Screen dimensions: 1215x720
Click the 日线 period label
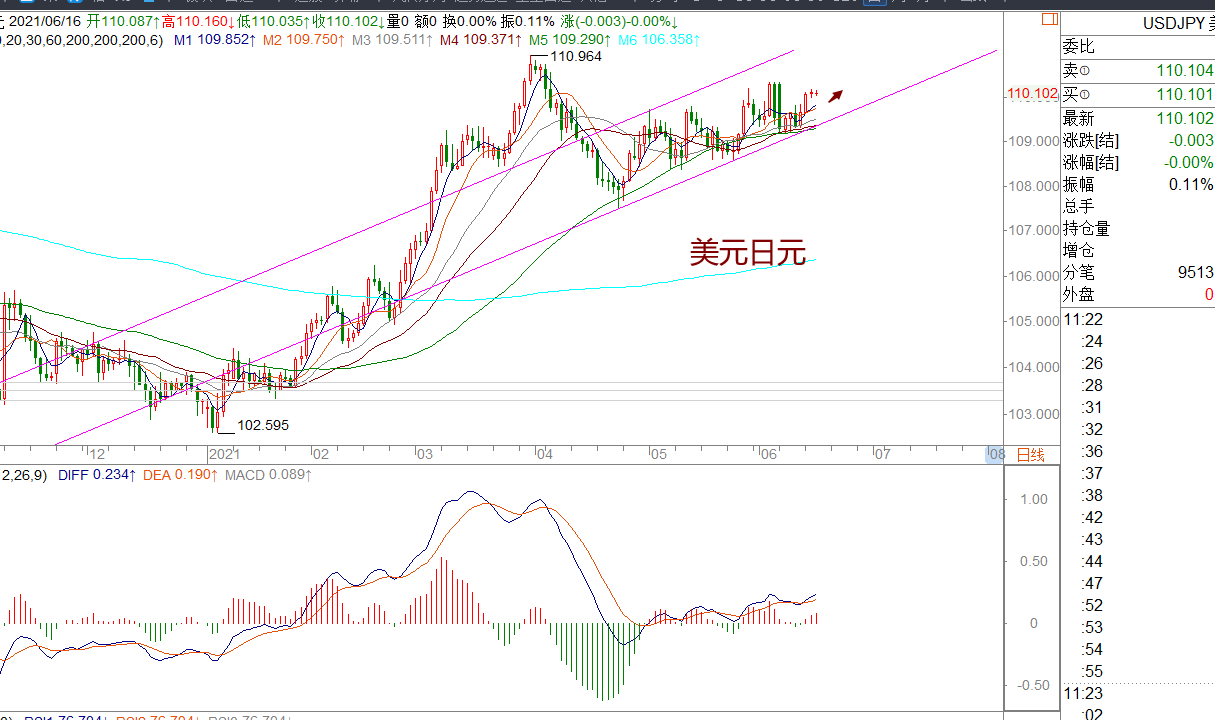coord(1030,455)
